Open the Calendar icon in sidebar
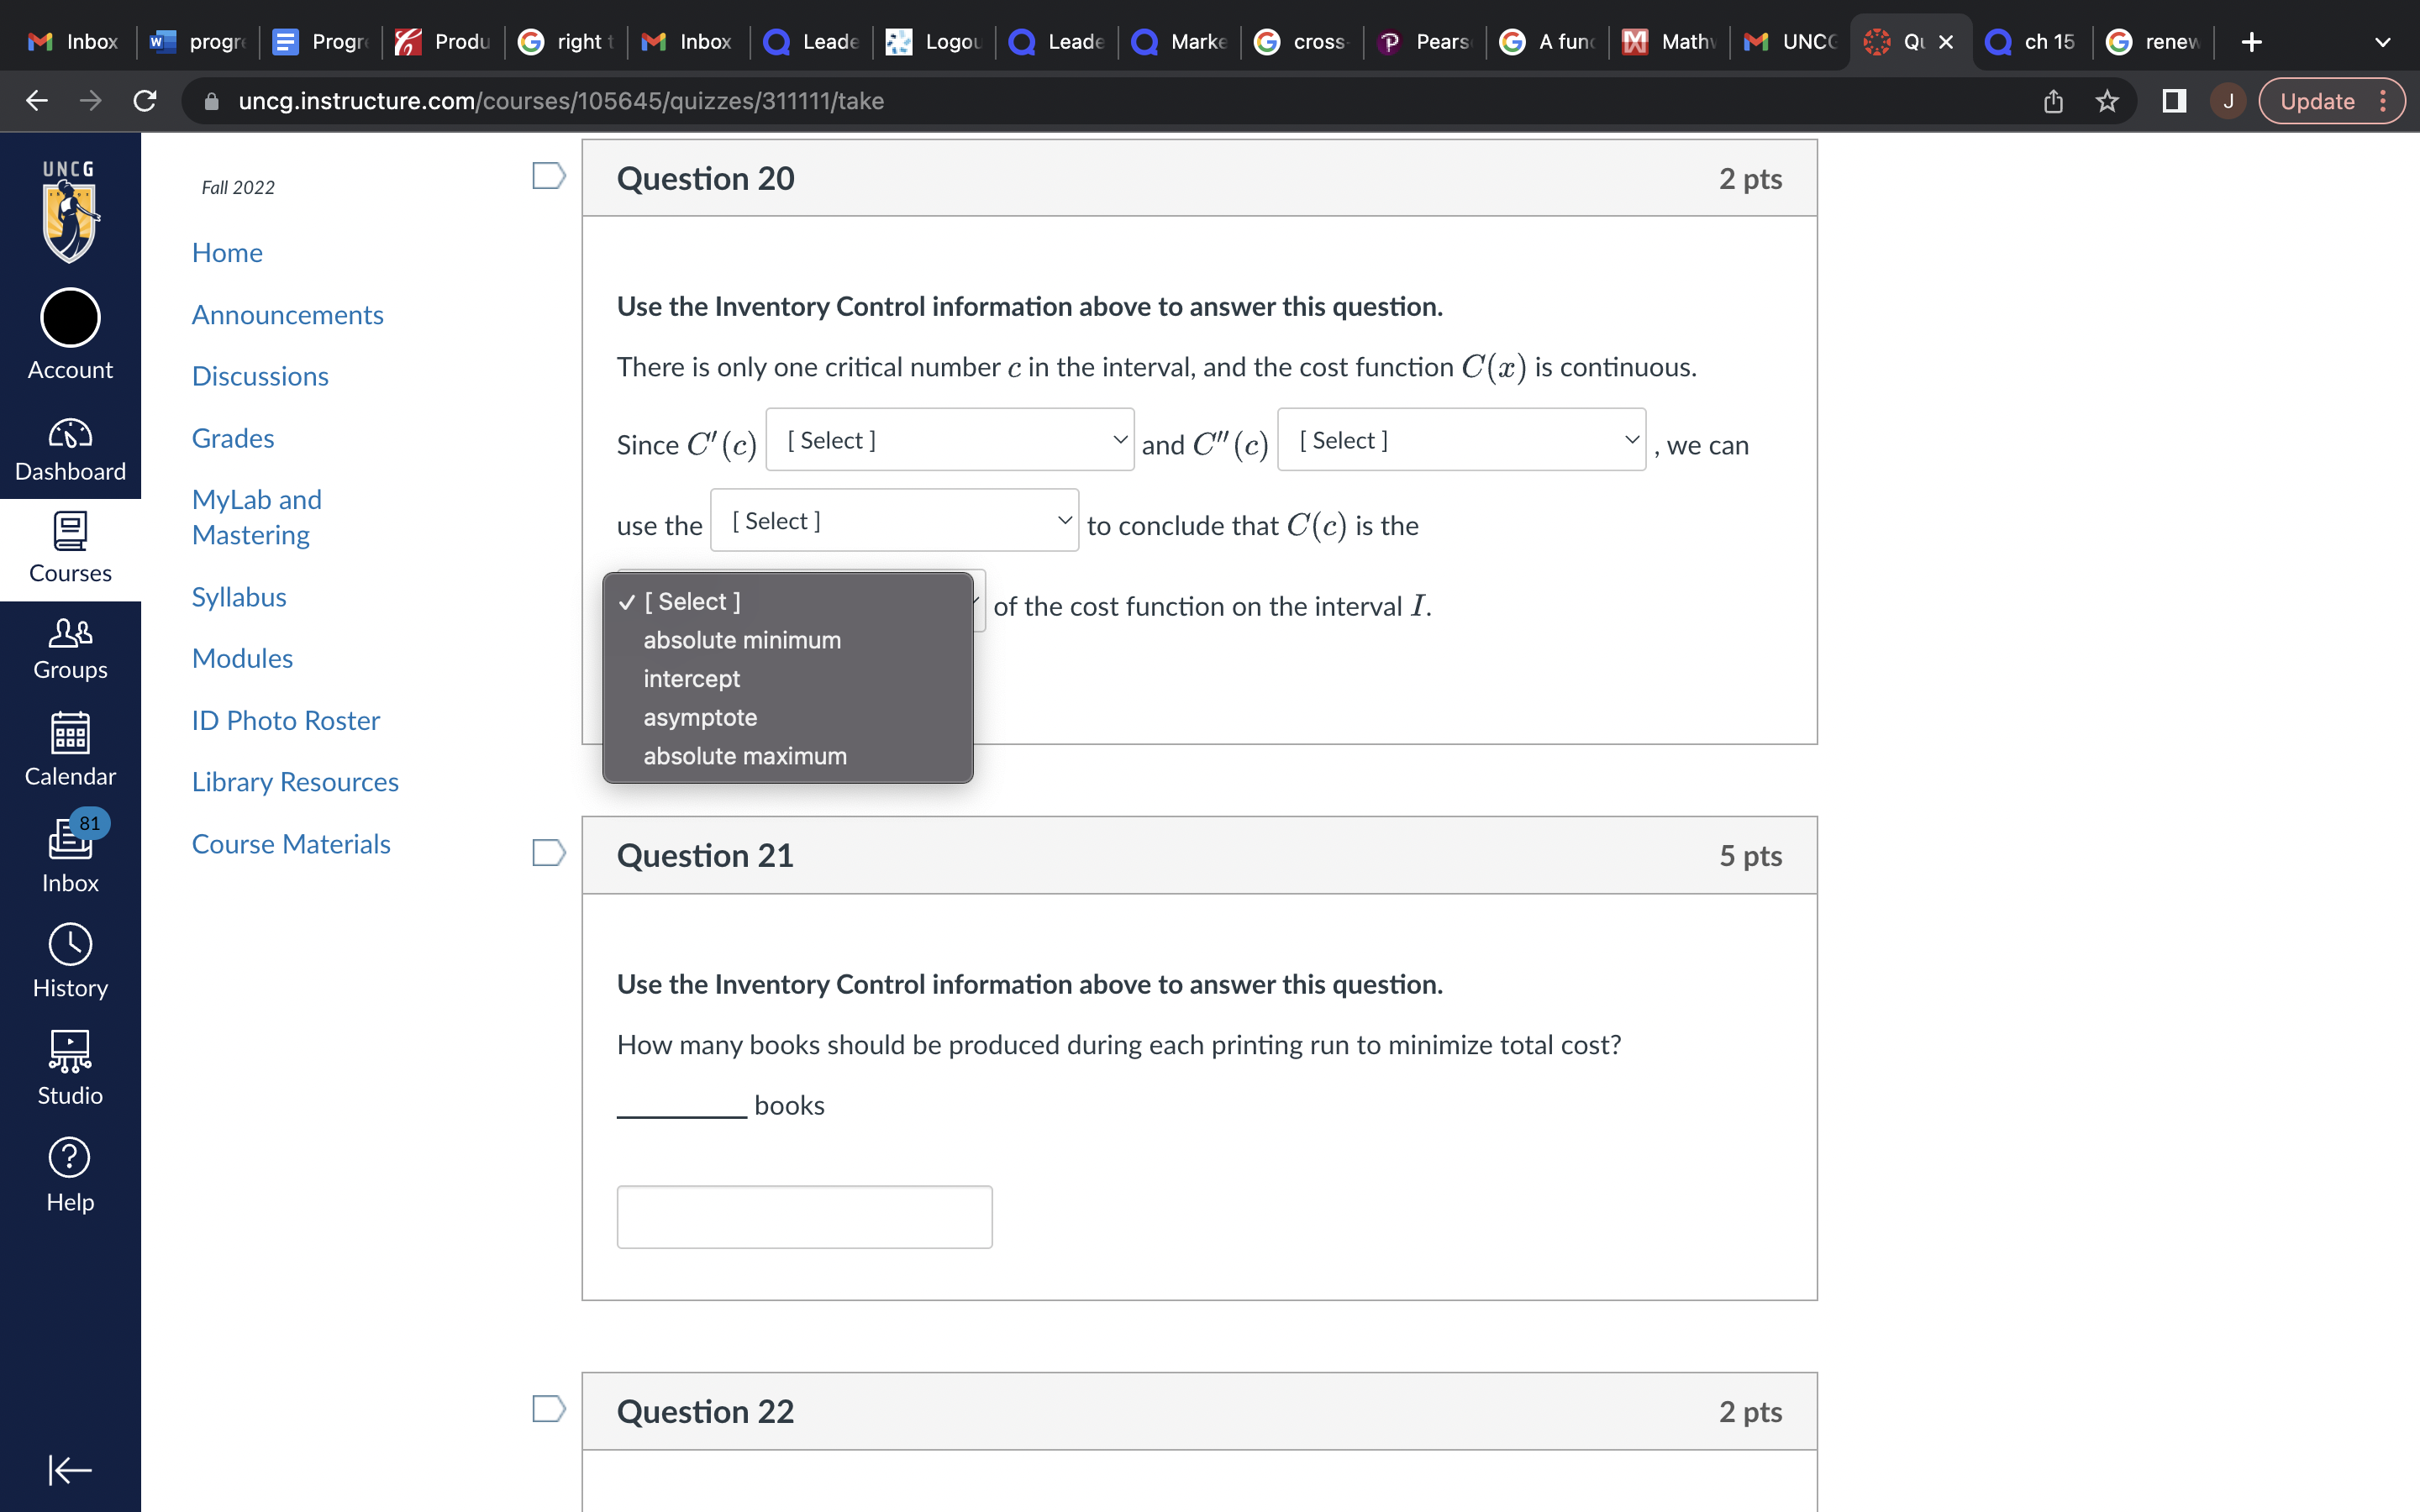Image resolution: width=2420 pixels, height=1512 pixels. tap(70, 750)
